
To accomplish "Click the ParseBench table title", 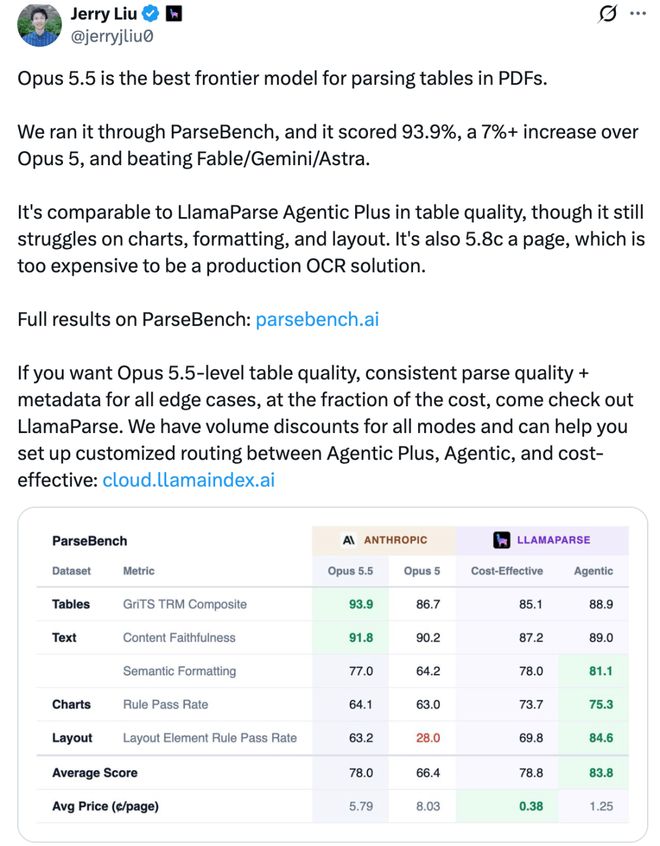I will tap(90, 541).
